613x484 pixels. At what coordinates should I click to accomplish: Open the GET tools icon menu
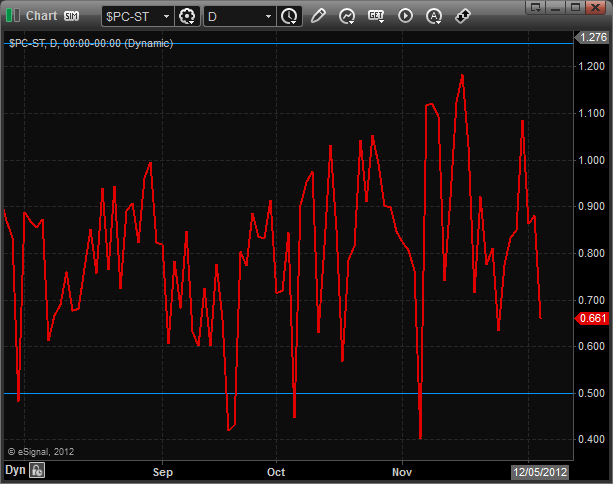pos(376,16)
